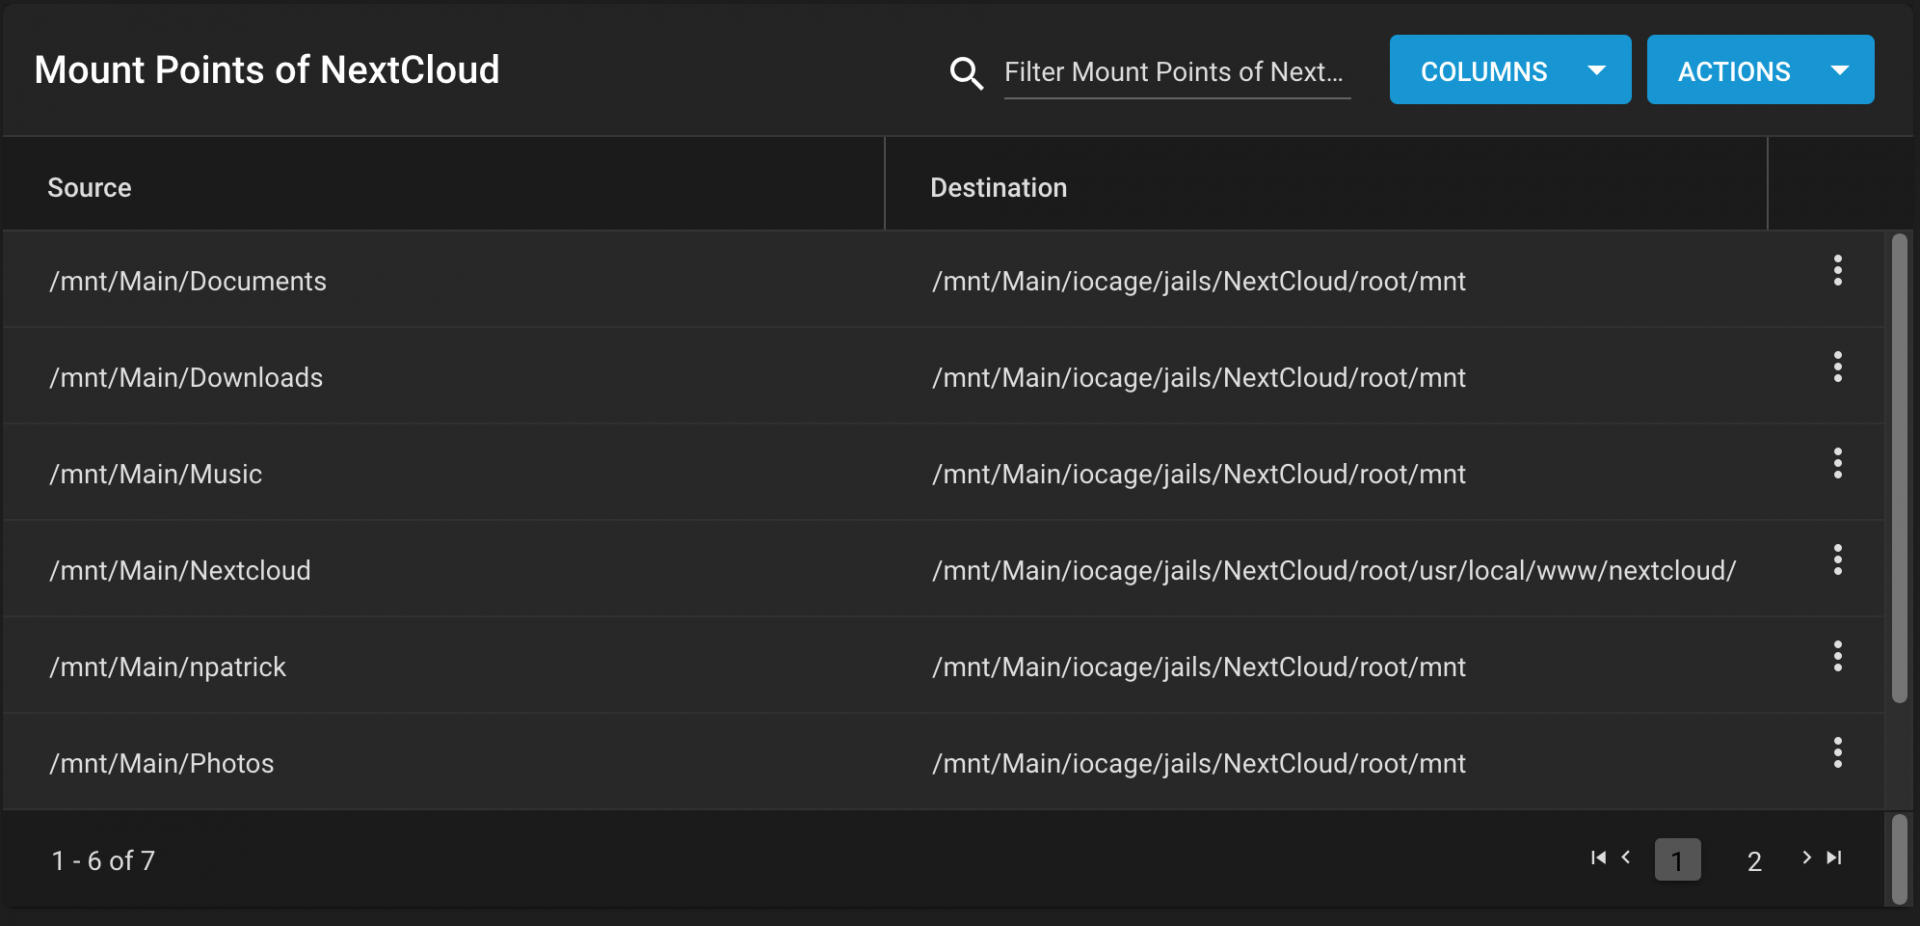Screen dimensions: 1920x926
Task: Select the /mnt/Main/Documents source cell
Action: coord(188,281)
